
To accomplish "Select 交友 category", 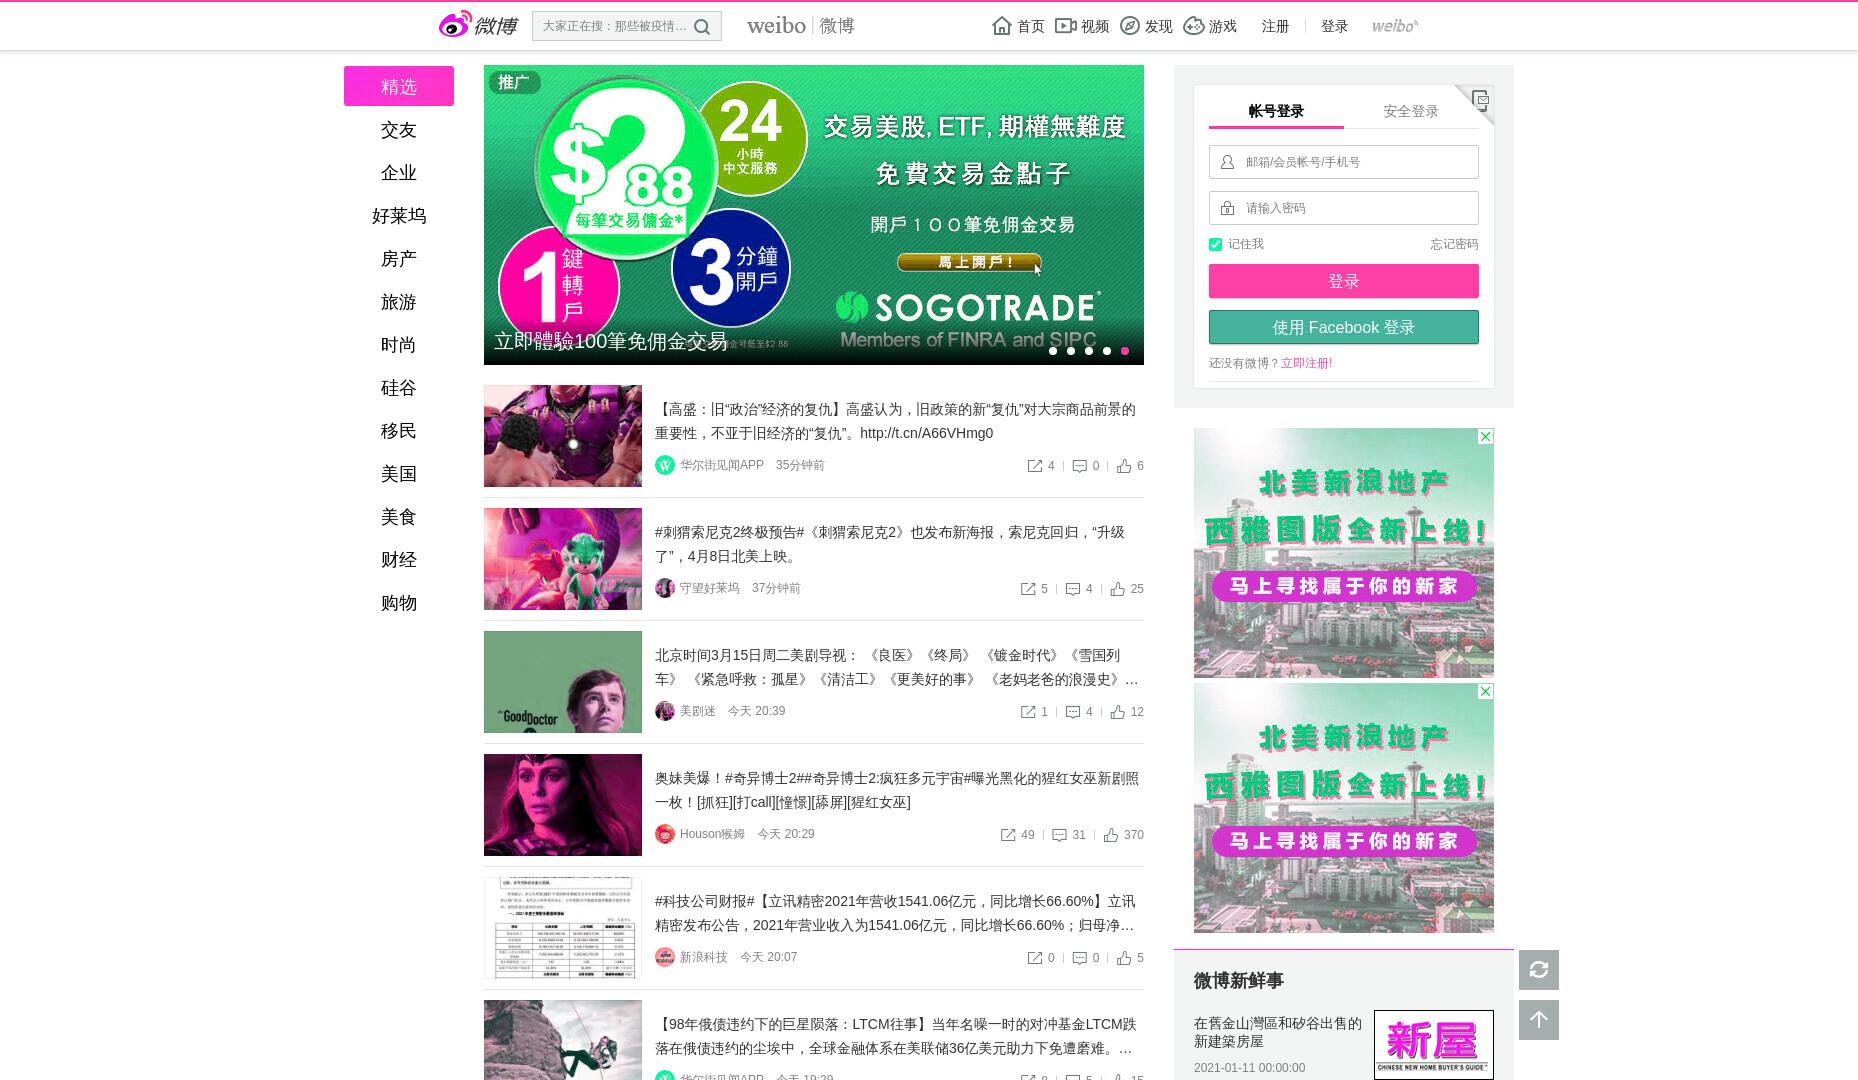I will pyautogui.click(x=399, y=130).
